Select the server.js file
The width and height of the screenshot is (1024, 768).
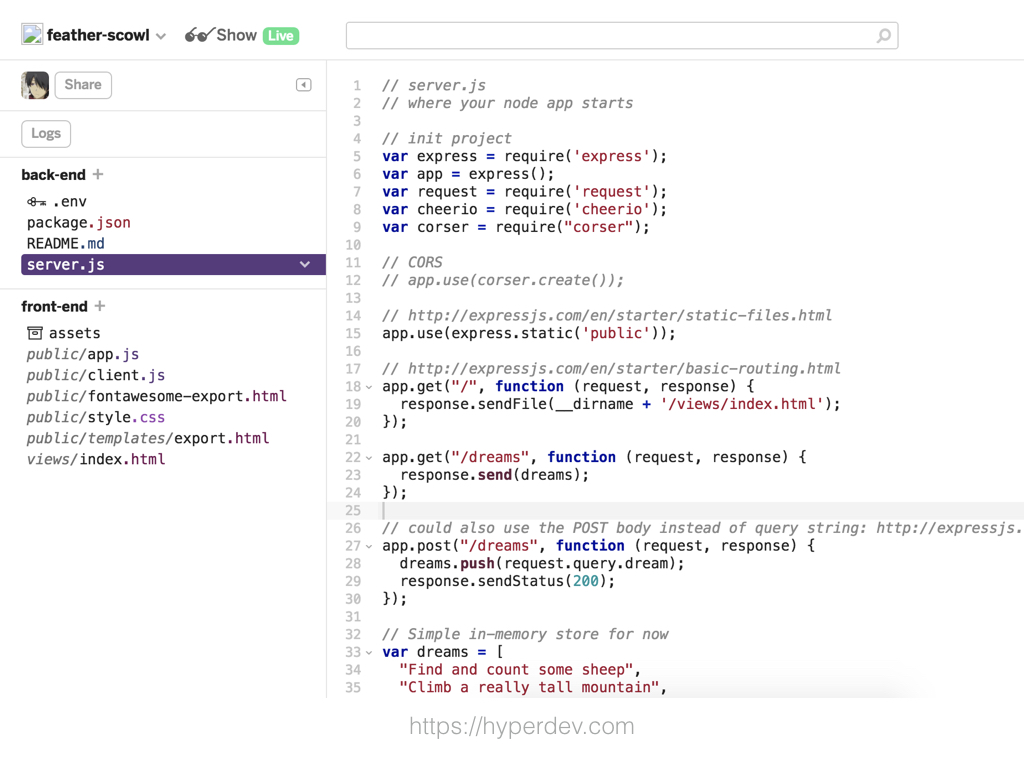click(x=173, y=264)
